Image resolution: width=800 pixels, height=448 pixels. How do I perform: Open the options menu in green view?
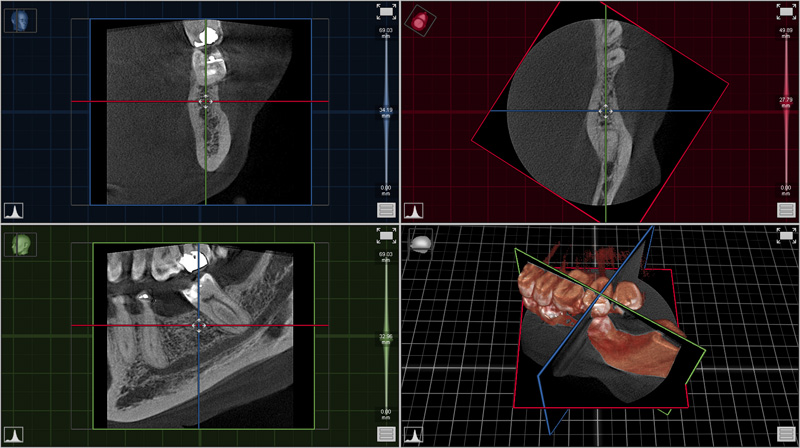pyautogui.click(x=386, y=434)
